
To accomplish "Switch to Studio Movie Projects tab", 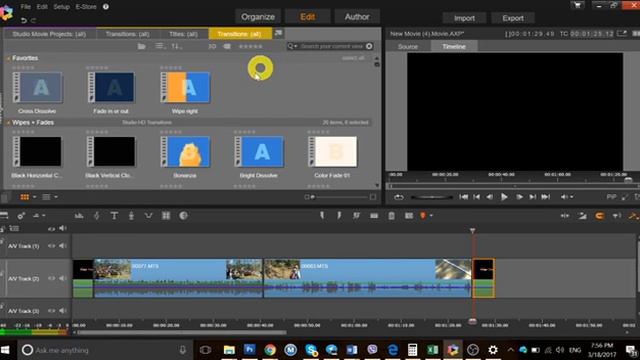I will [x=49, y=34].
